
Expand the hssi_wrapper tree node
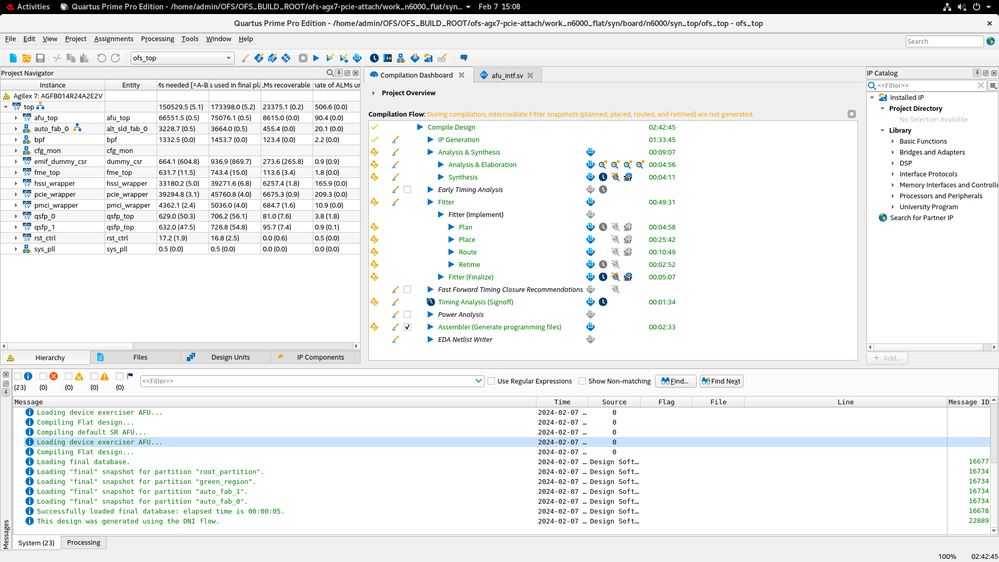tap(16, 183)
